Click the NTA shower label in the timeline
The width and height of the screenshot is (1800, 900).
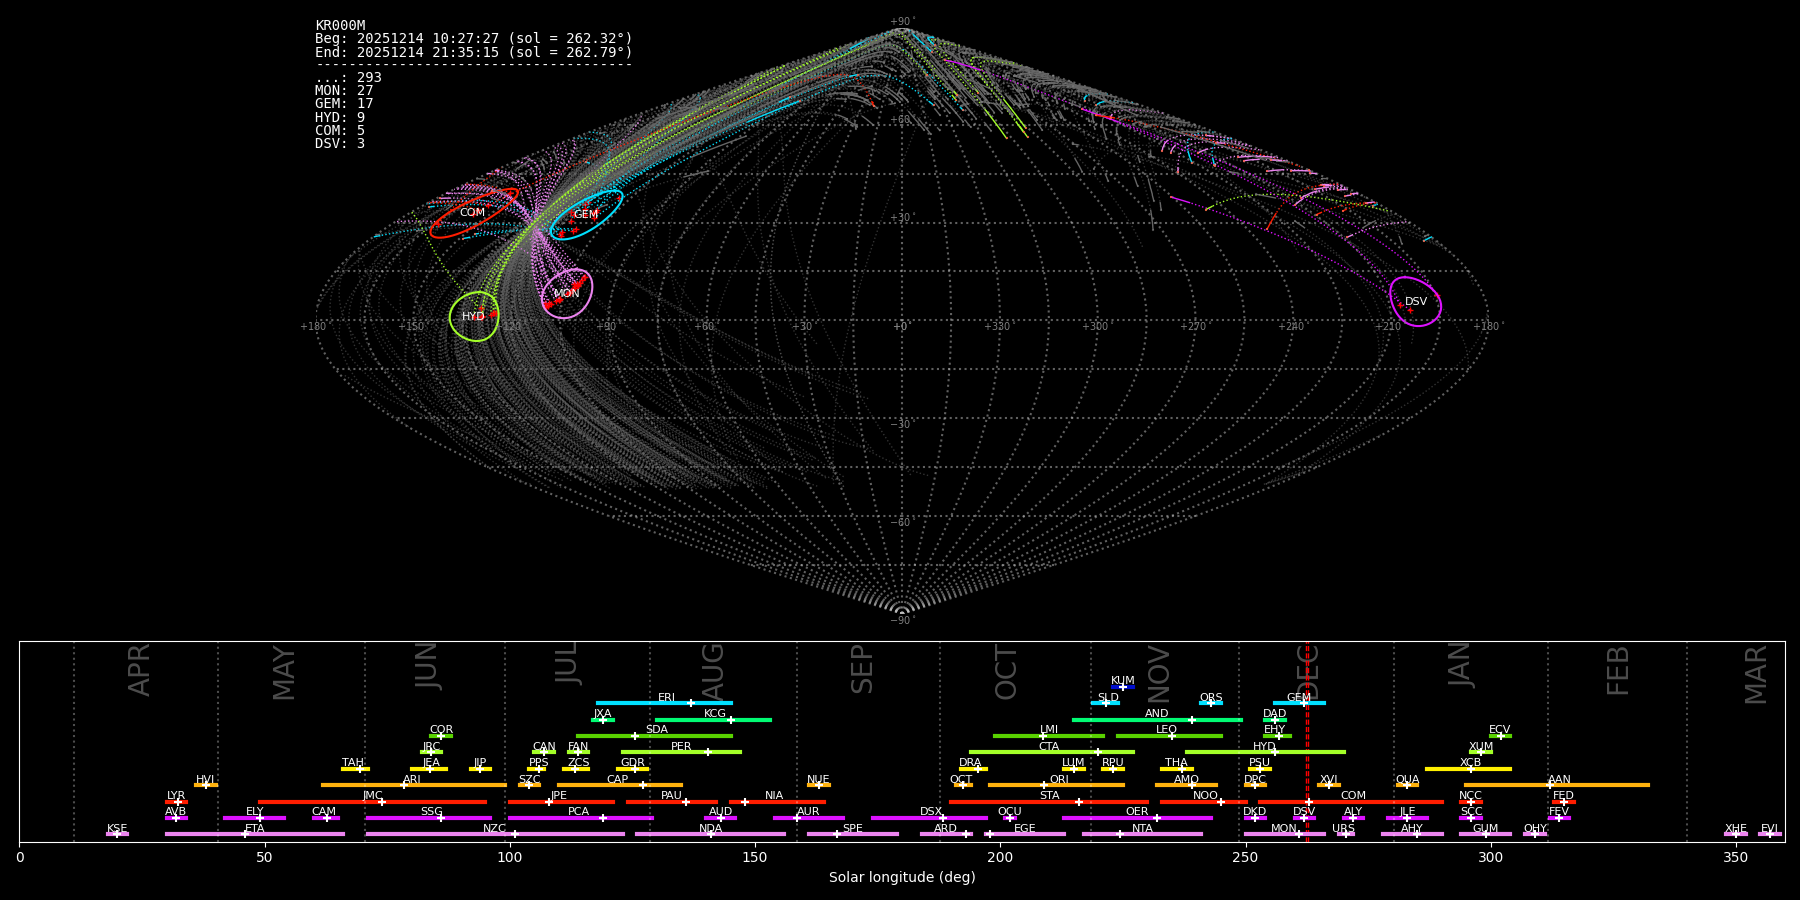click(1142, 828)
